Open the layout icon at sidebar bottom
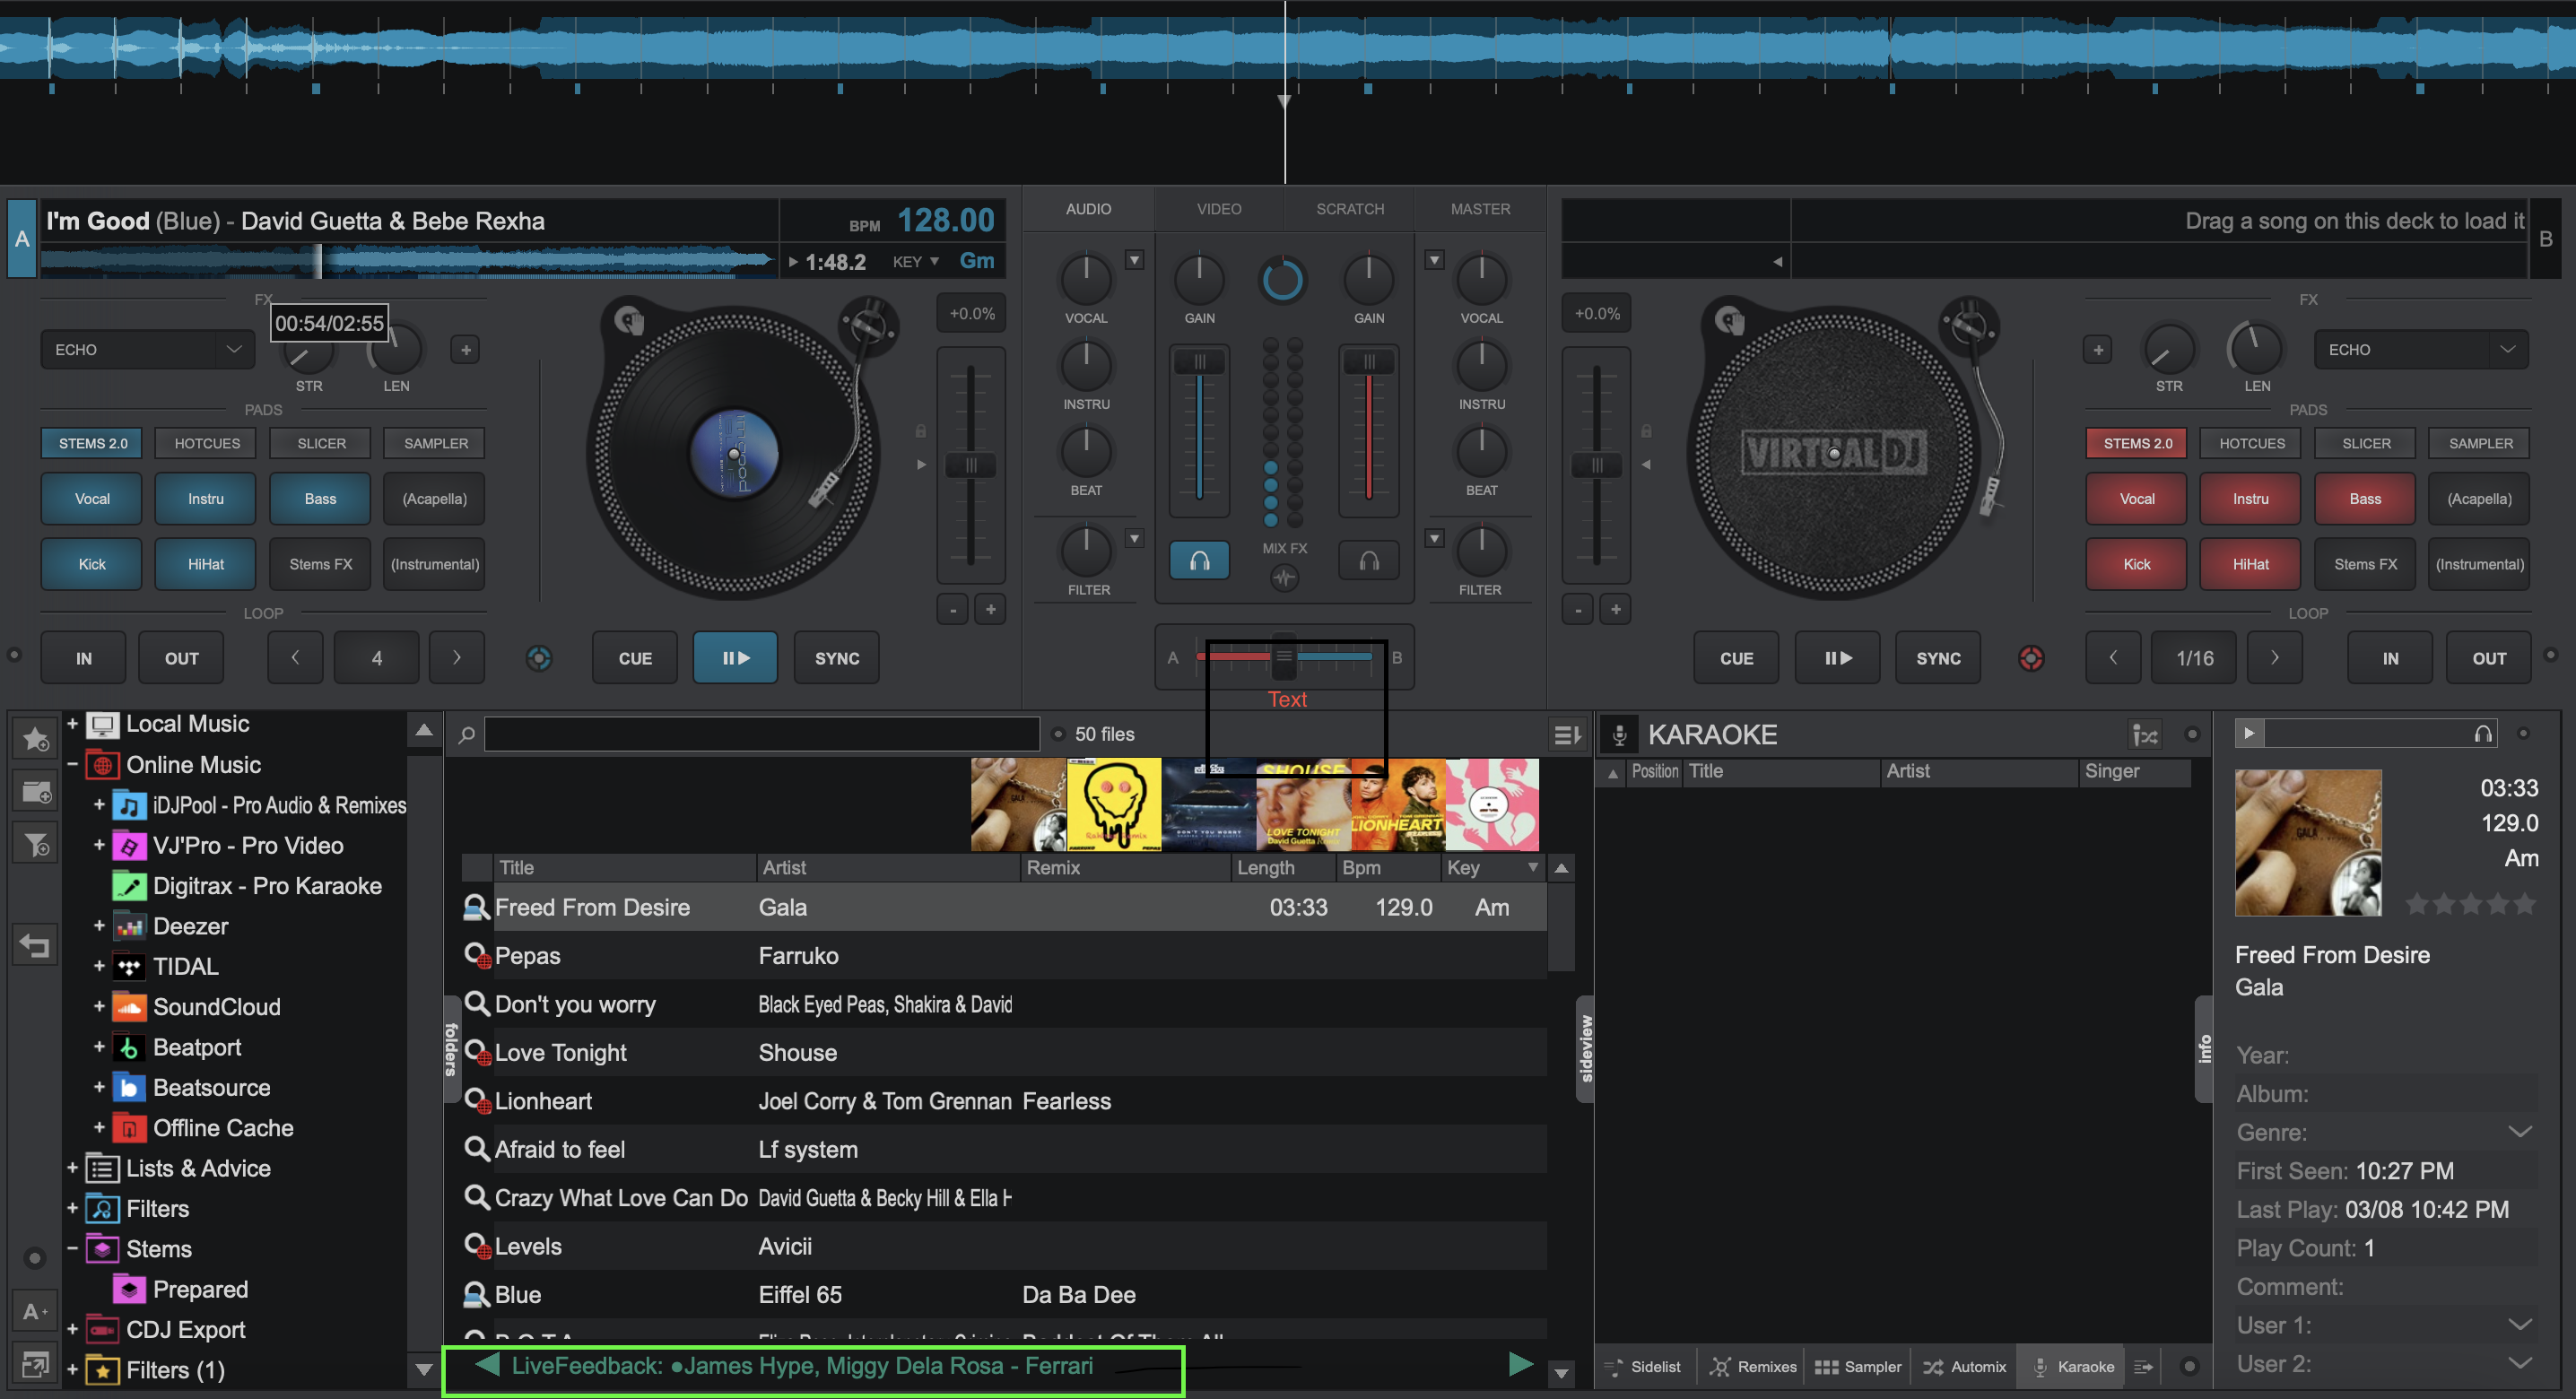The height and width of the screenshot is (1399, 2576). [36, 1363]
